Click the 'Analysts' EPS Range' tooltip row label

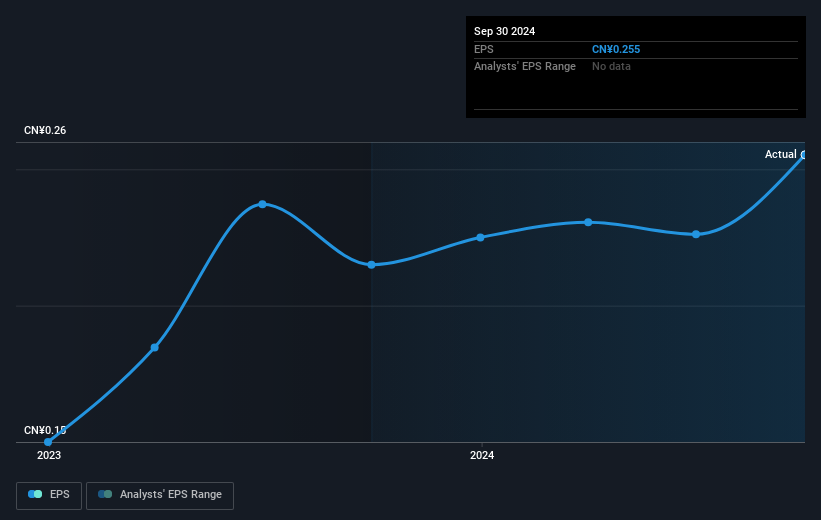(525, 67)
